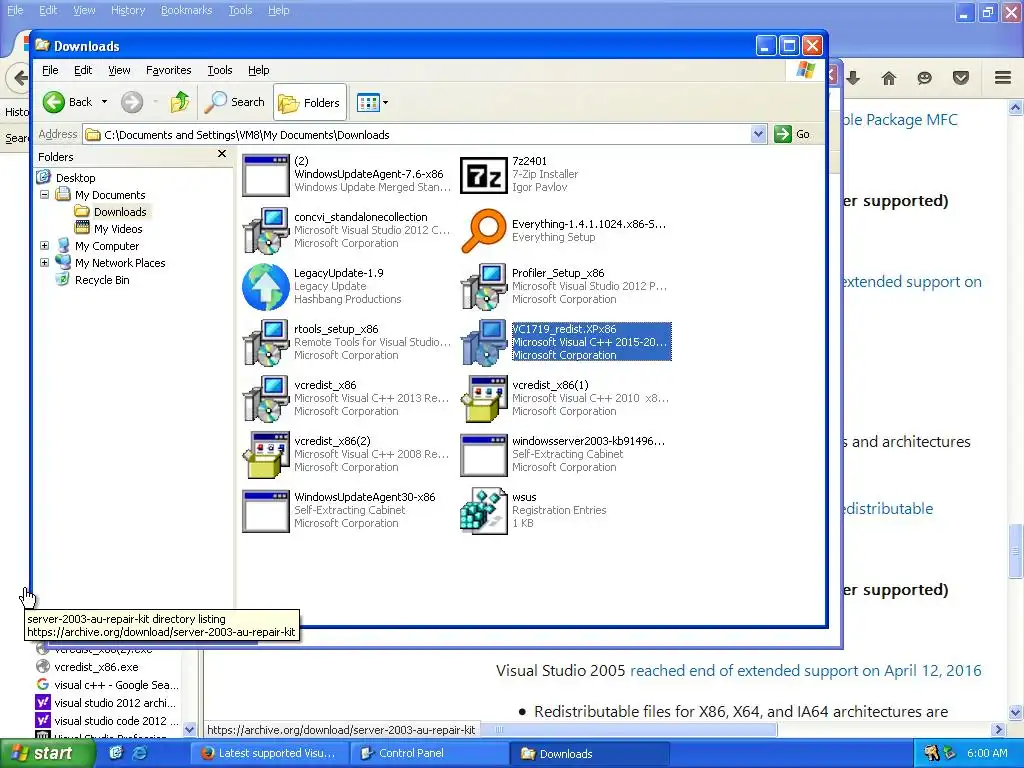Select the vcredist_x86(1) package icon

[483, 398]
